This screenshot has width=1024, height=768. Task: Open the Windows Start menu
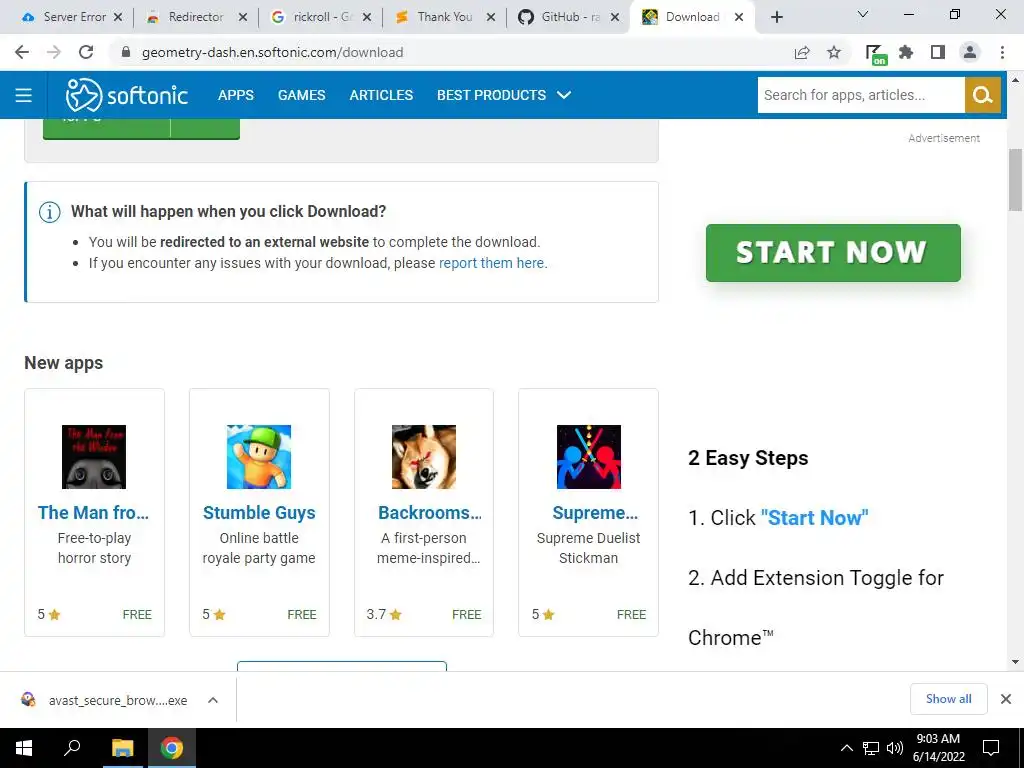coord(24,748)
